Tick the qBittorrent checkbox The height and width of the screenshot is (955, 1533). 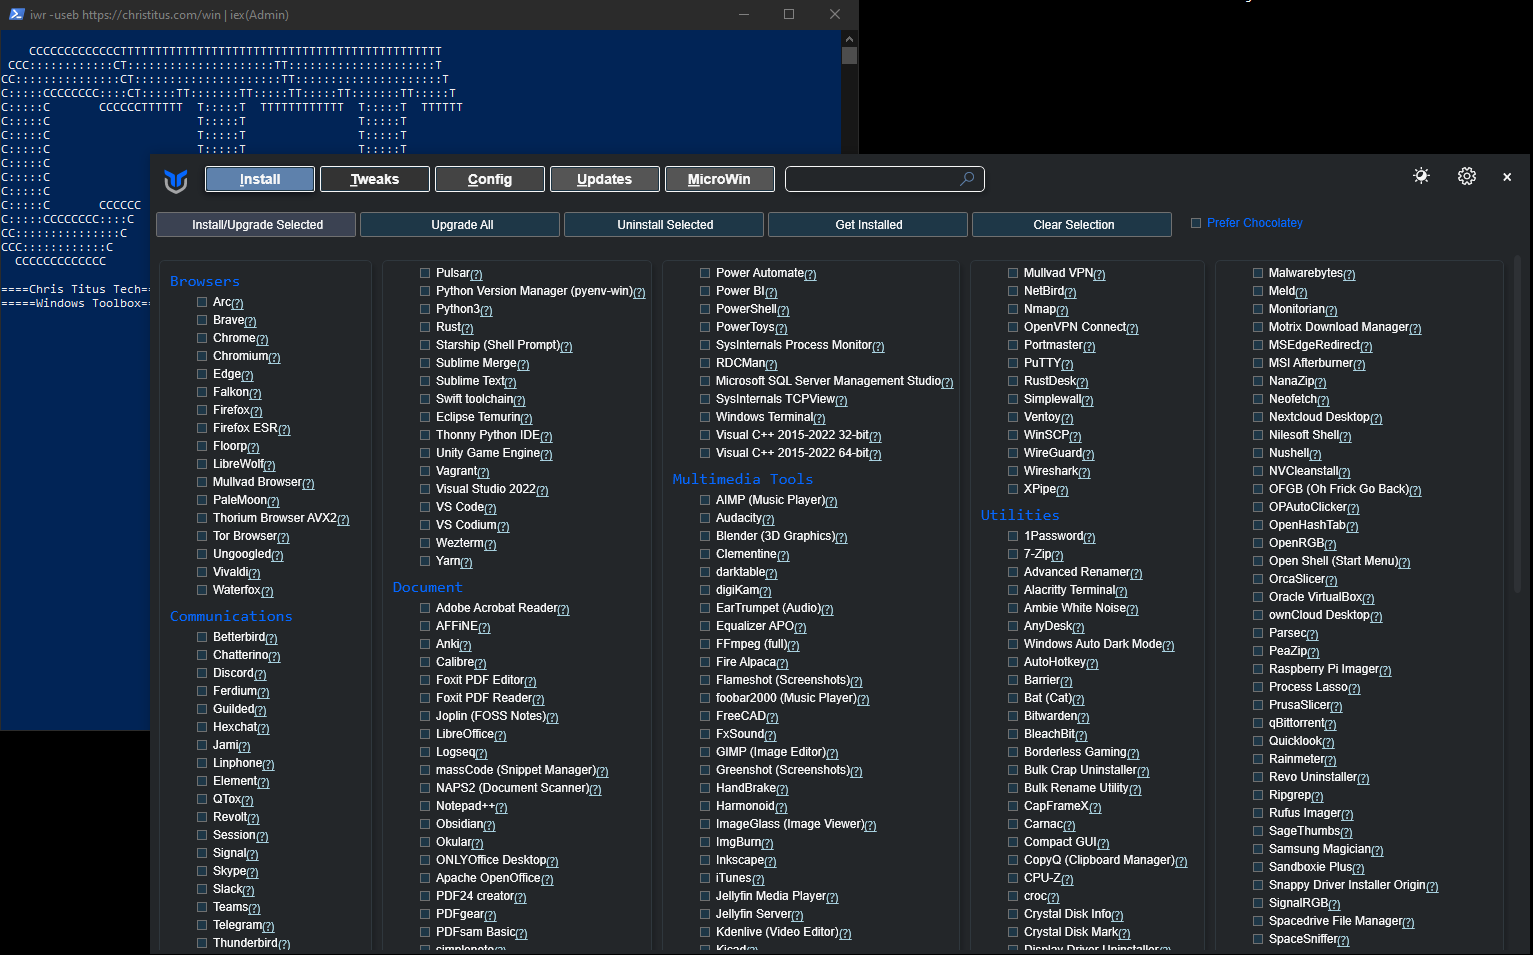point(1259,723)
